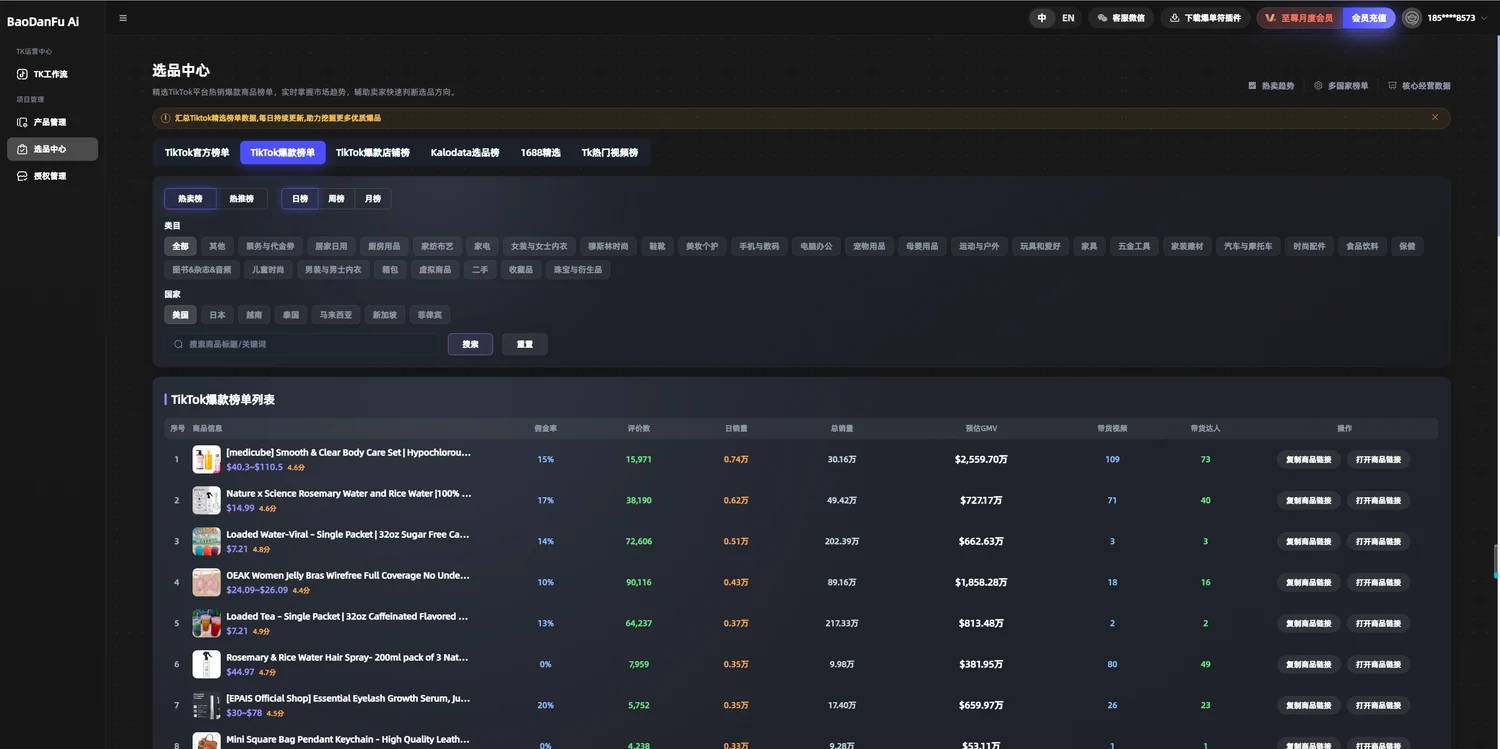Click the 日榜 daily ranking toggle
The image size is (1500, 749).
300,199
